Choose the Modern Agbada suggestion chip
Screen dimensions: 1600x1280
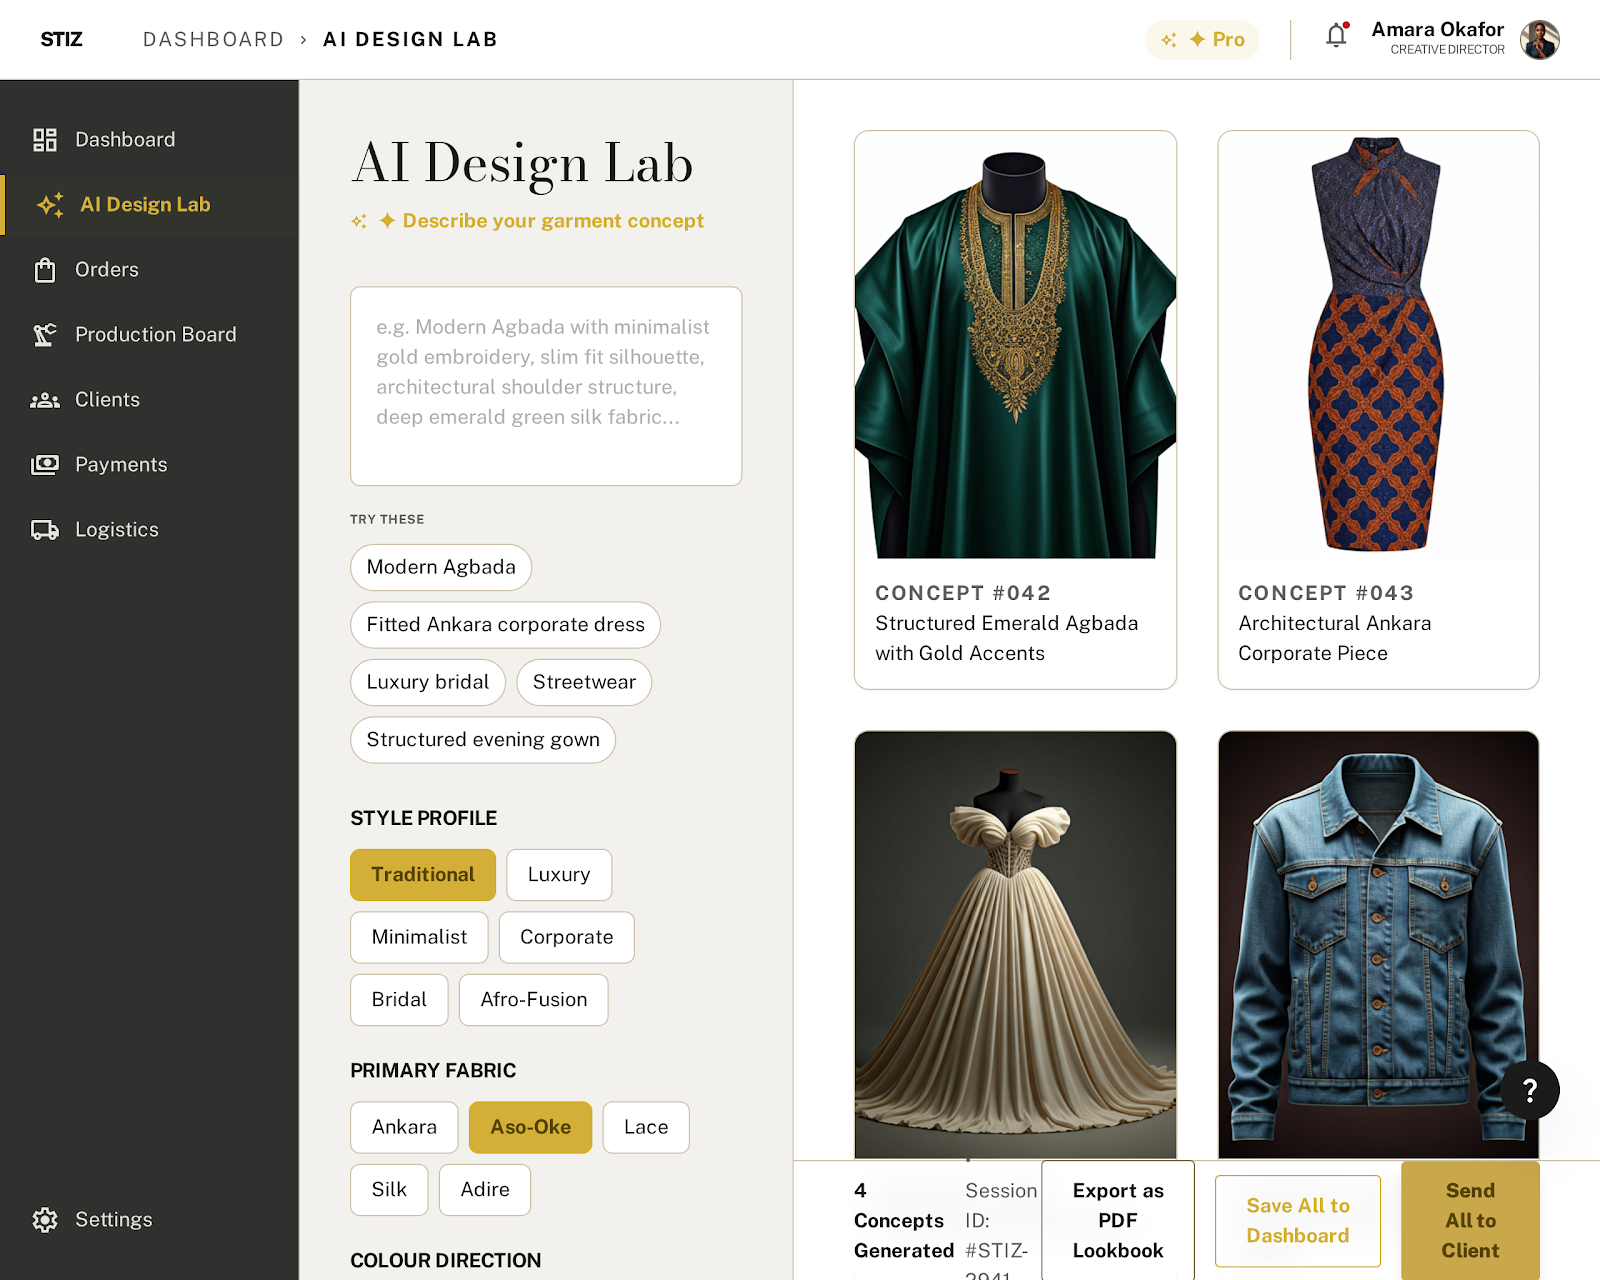(x=441, y=567)
